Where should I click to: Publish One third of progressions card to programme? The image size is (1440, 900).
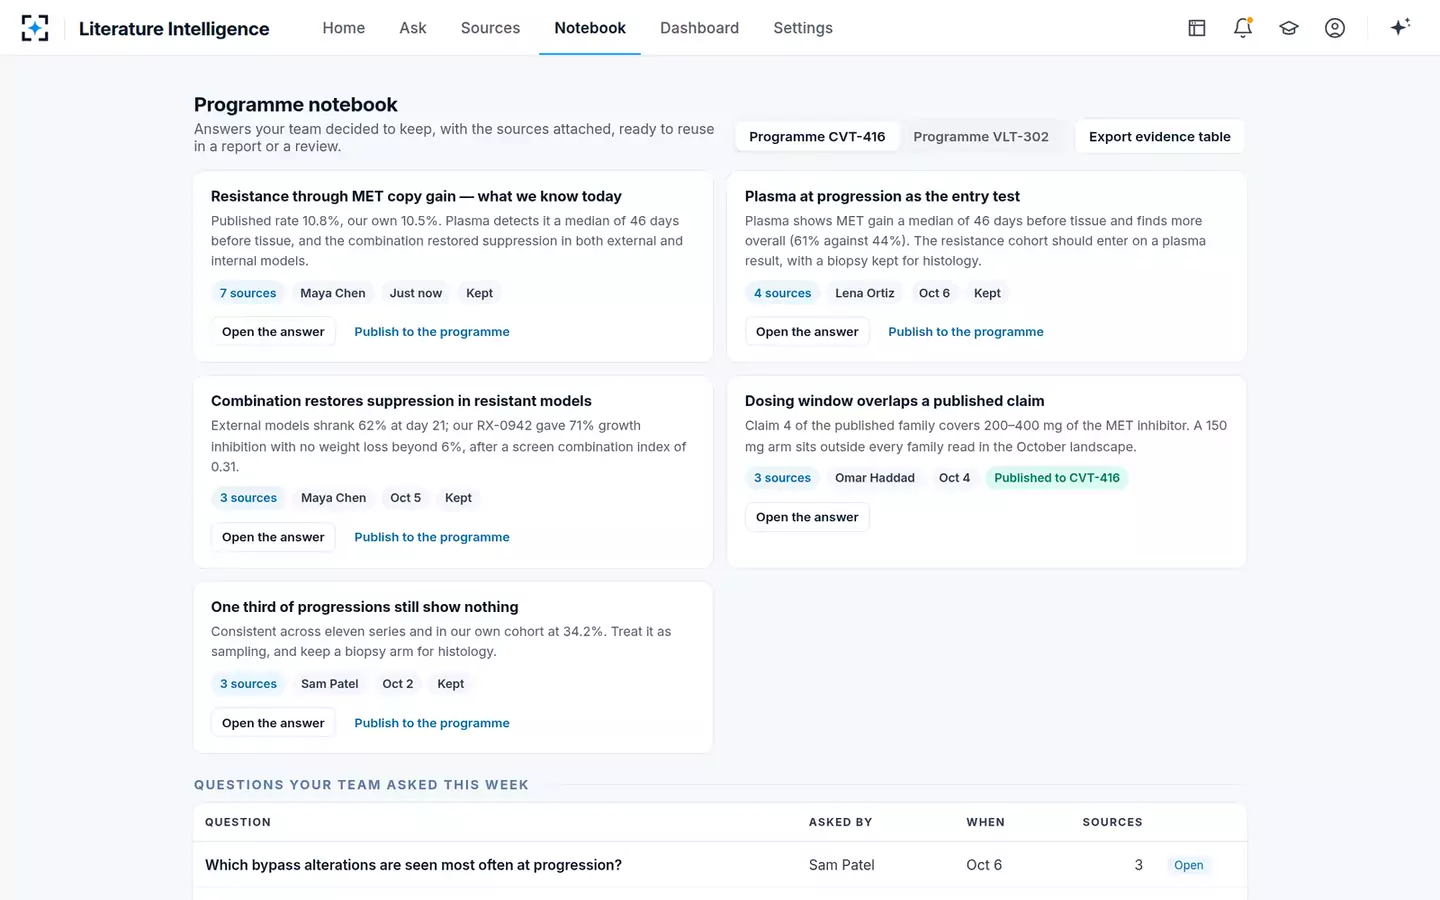click(x=432, y=723)
